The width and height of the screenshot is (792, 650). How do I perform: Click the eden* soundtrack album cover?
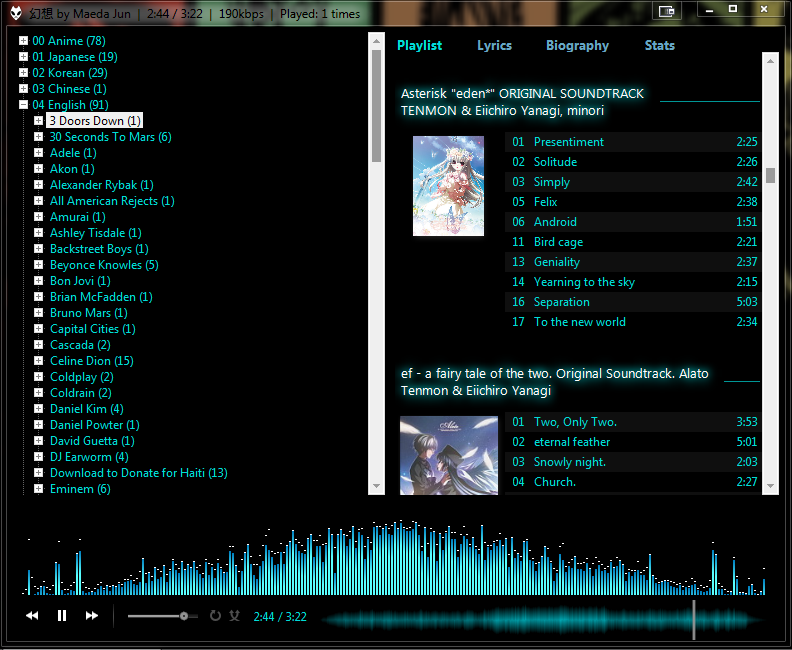pyautogui.click(x=449, y=186)
